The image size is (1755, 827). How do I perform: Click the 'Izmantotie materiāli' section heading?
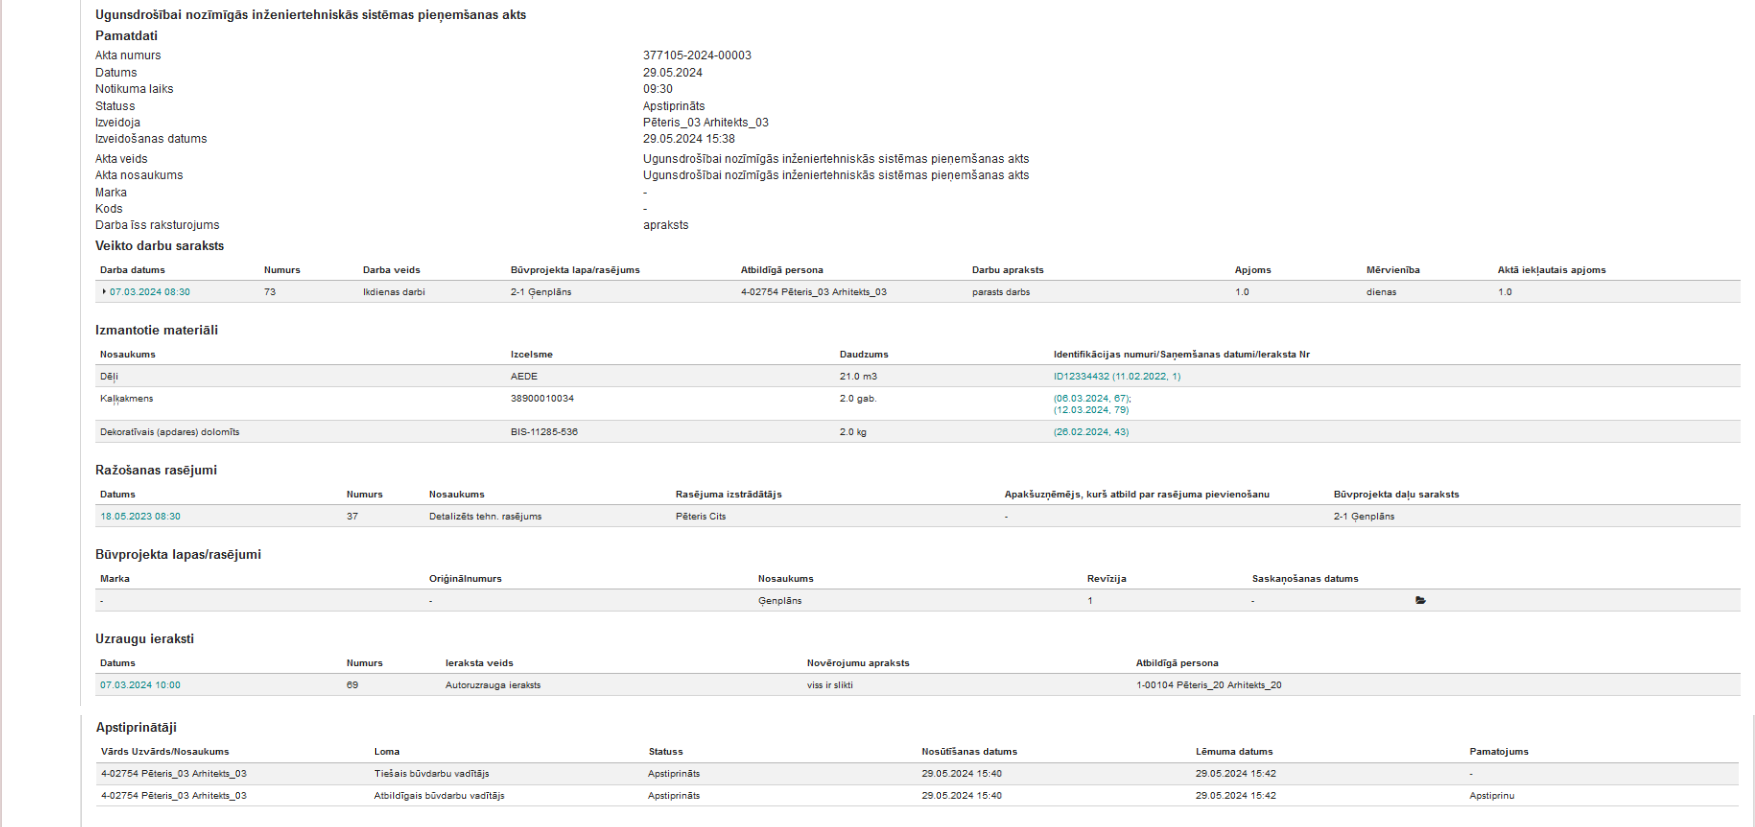(x=157, y=330)
